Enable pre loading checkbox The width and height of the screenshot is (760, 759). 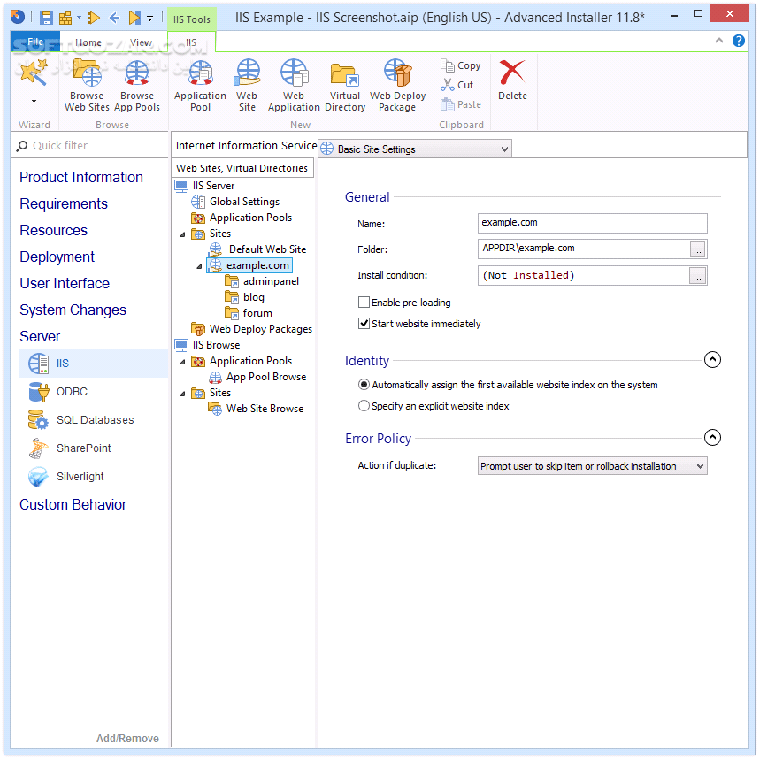point(364,302)
